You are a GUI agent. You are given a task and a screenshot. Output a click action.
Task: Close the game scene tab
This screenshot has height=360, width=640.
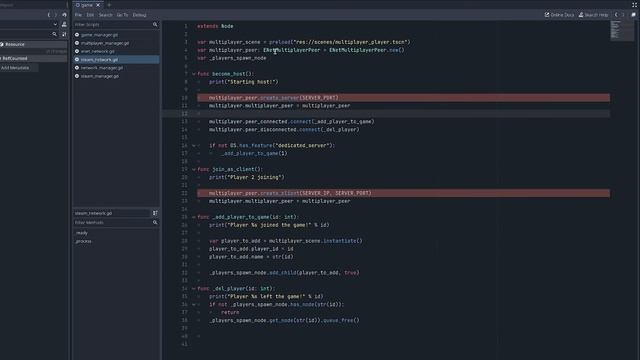coord(98,5)
